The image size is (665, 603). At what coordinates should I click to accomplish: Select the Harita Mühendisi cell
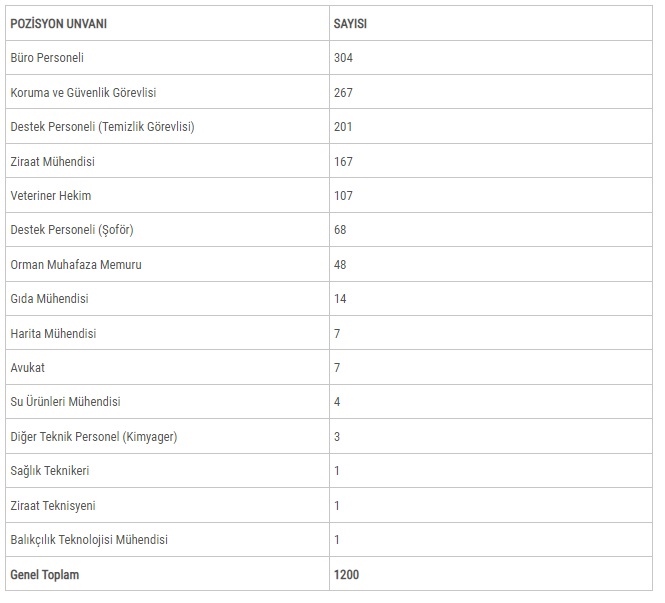point(53,333)
